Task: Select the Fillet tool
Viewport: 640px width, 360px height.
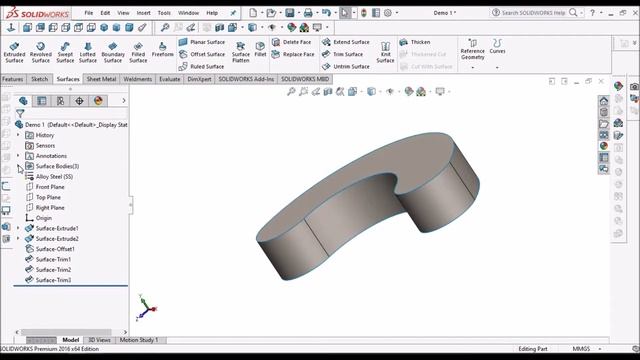Action: pos(260,49)
